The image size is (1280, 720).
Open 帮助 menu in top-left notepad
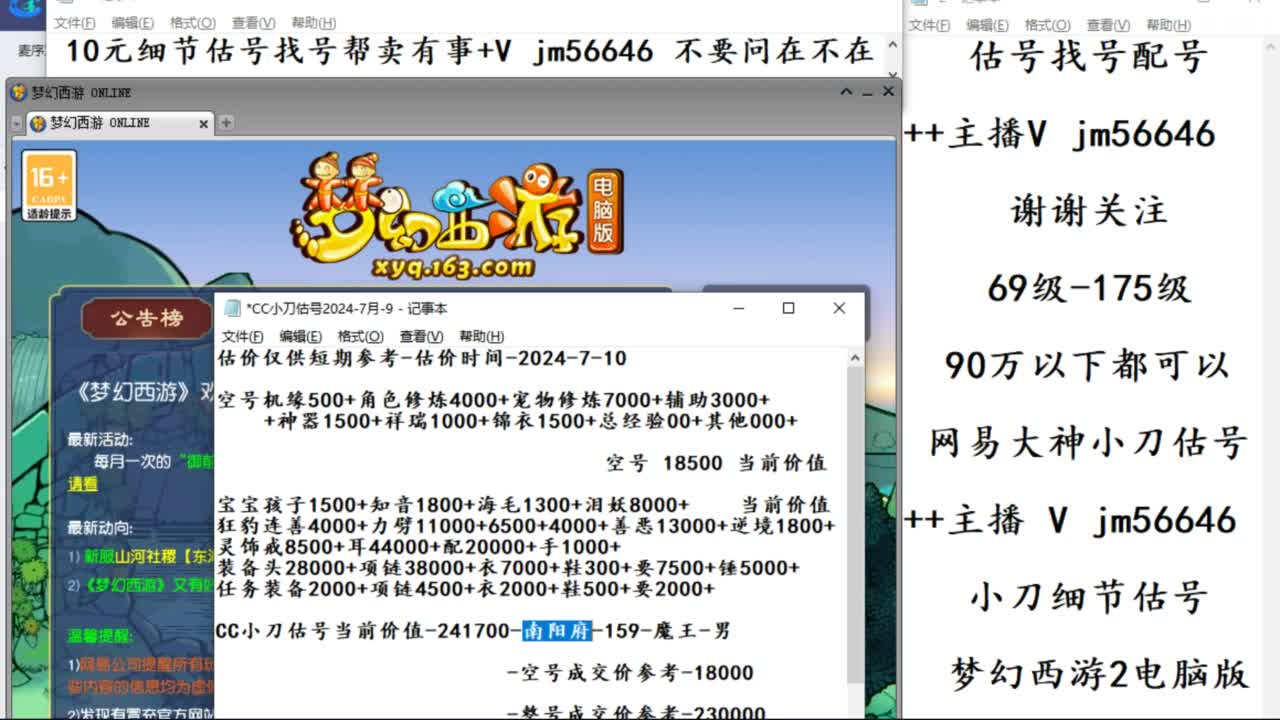tap(314, 23)
